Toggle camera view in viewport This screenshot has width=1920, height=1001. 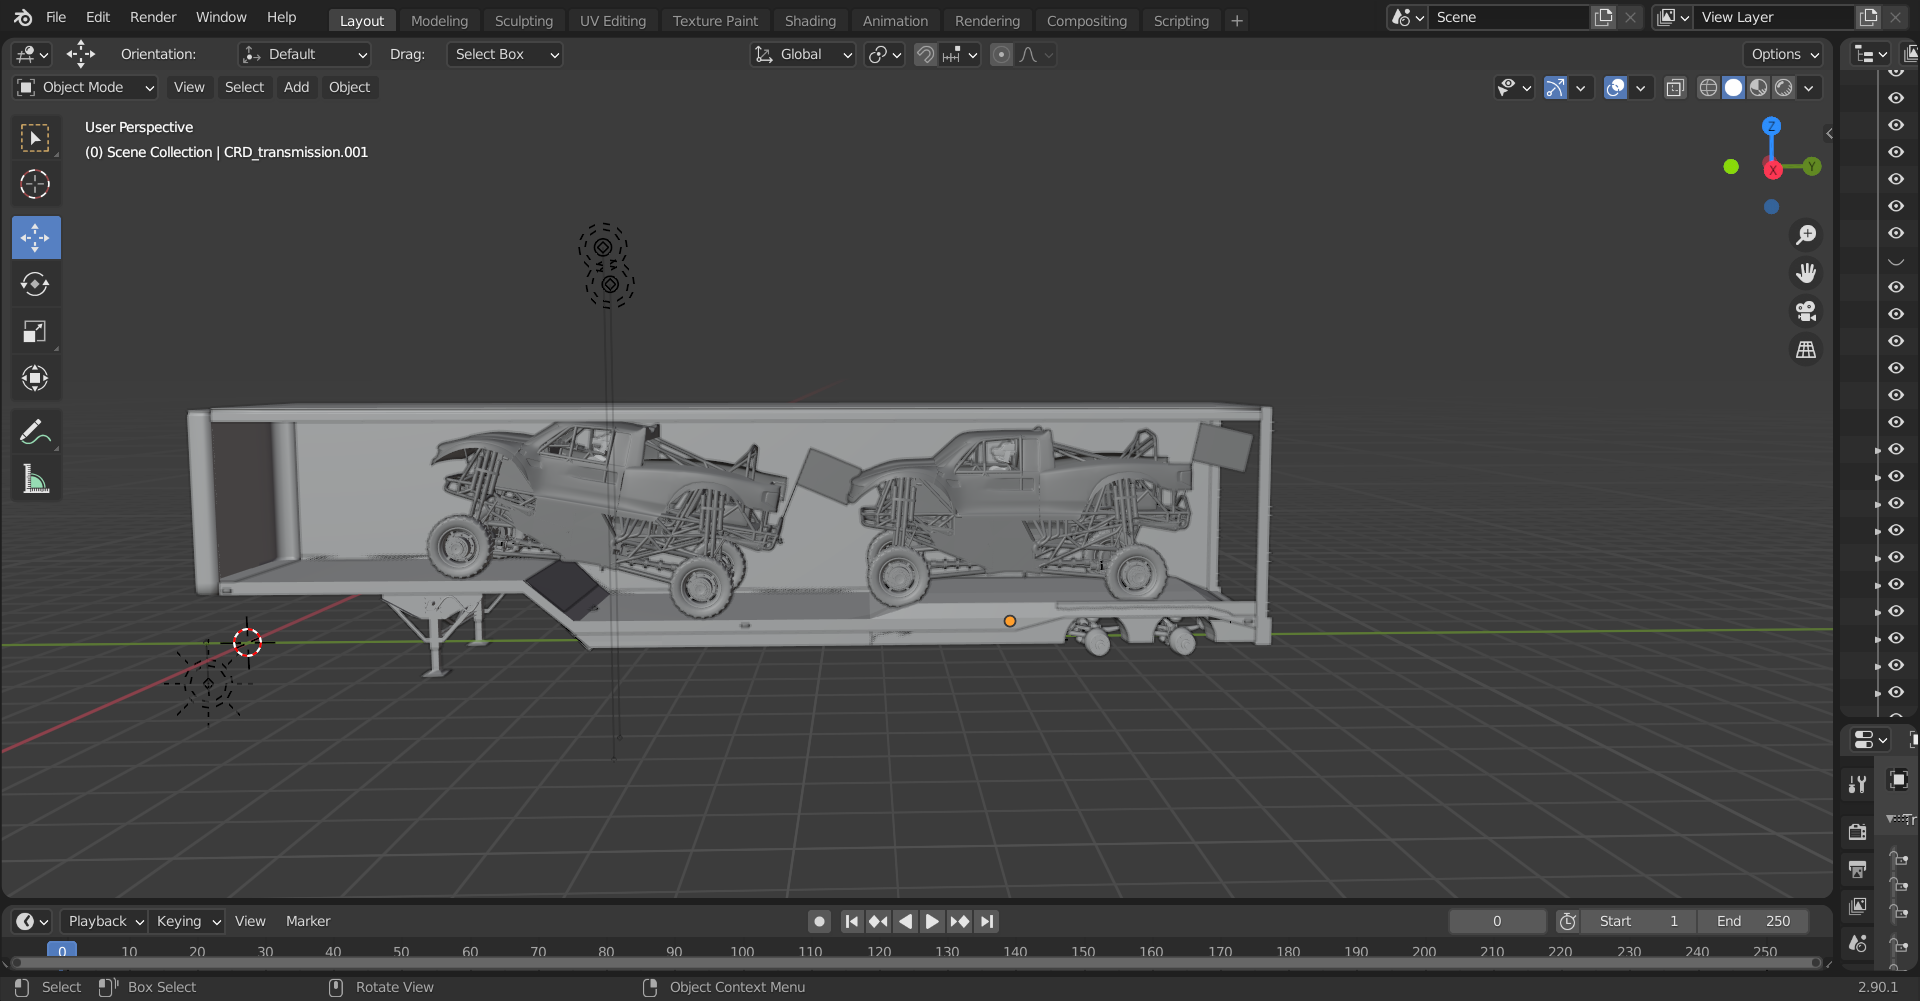point(1806,311)
